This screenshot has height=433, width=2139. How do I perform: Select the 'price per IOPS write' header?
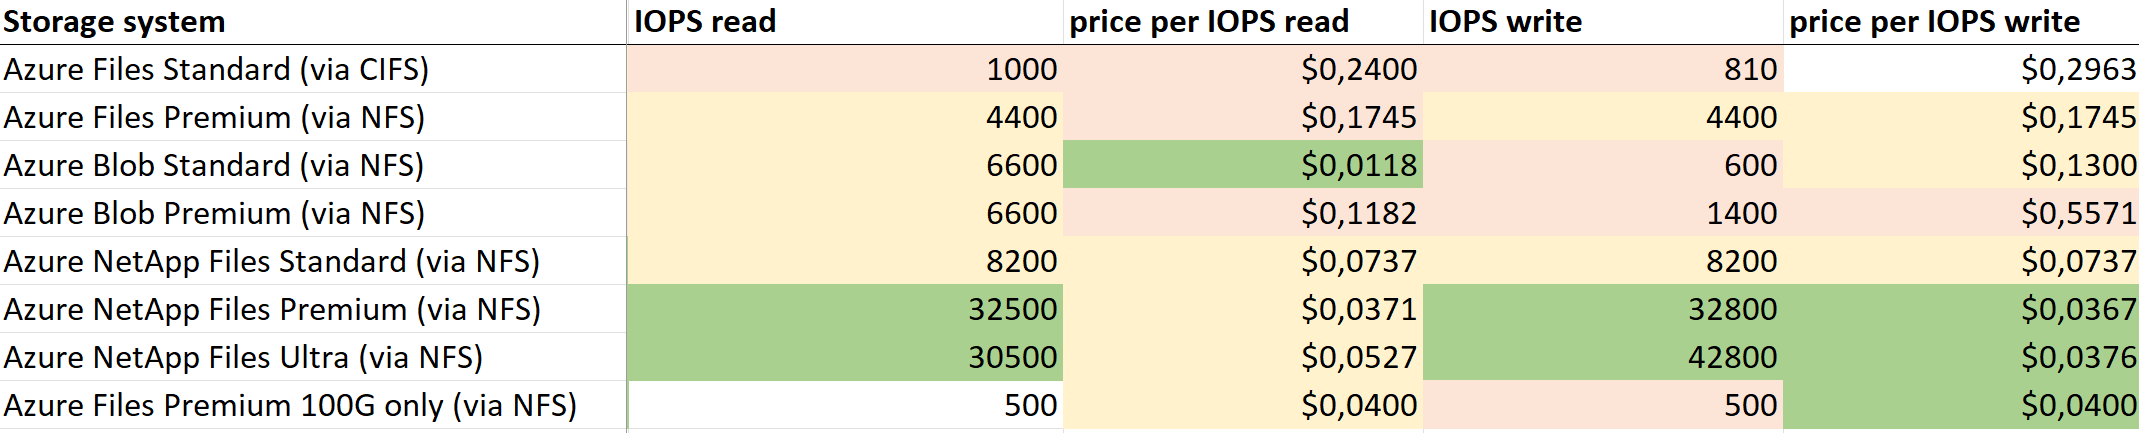coord(1961,22)
